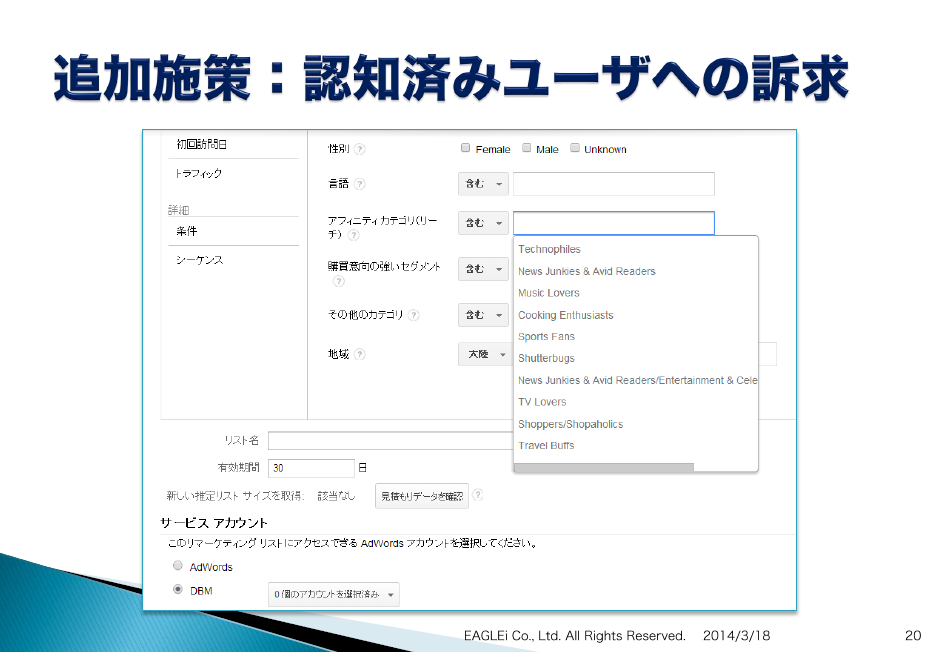Screen dimensions: 943x652
Task: Click the 見積もりデータを確認 button
Action: coord(422,496)
